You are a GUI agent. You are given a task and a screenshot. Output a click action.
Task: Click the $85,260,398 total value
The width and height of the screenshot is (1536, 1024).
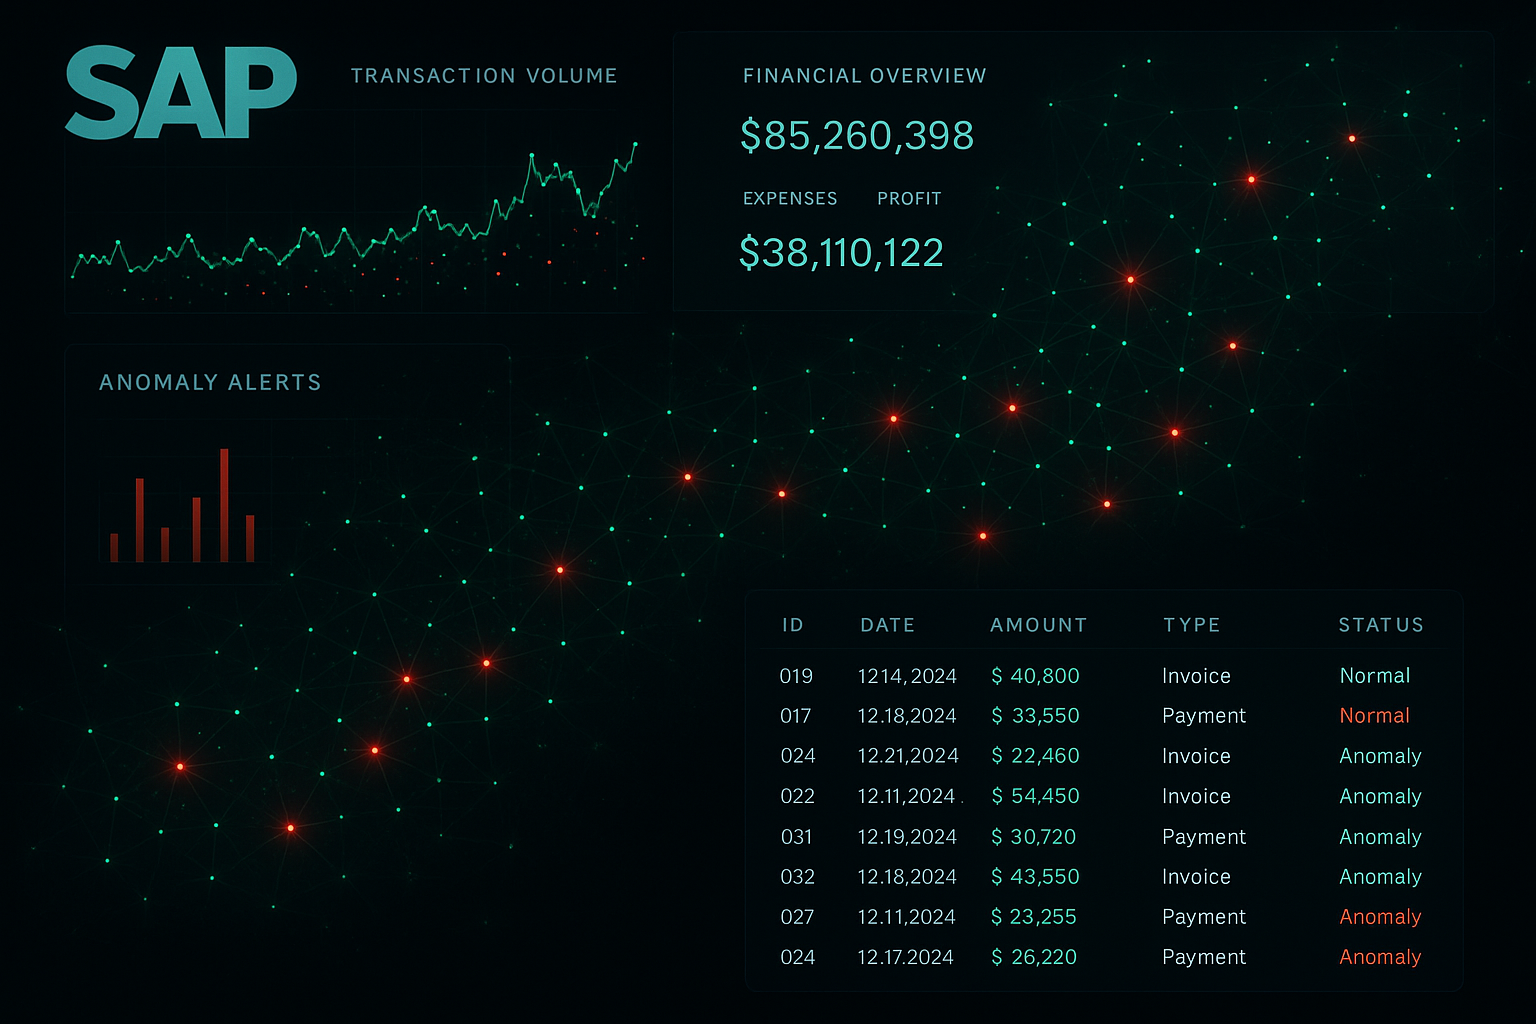point(857,136)
